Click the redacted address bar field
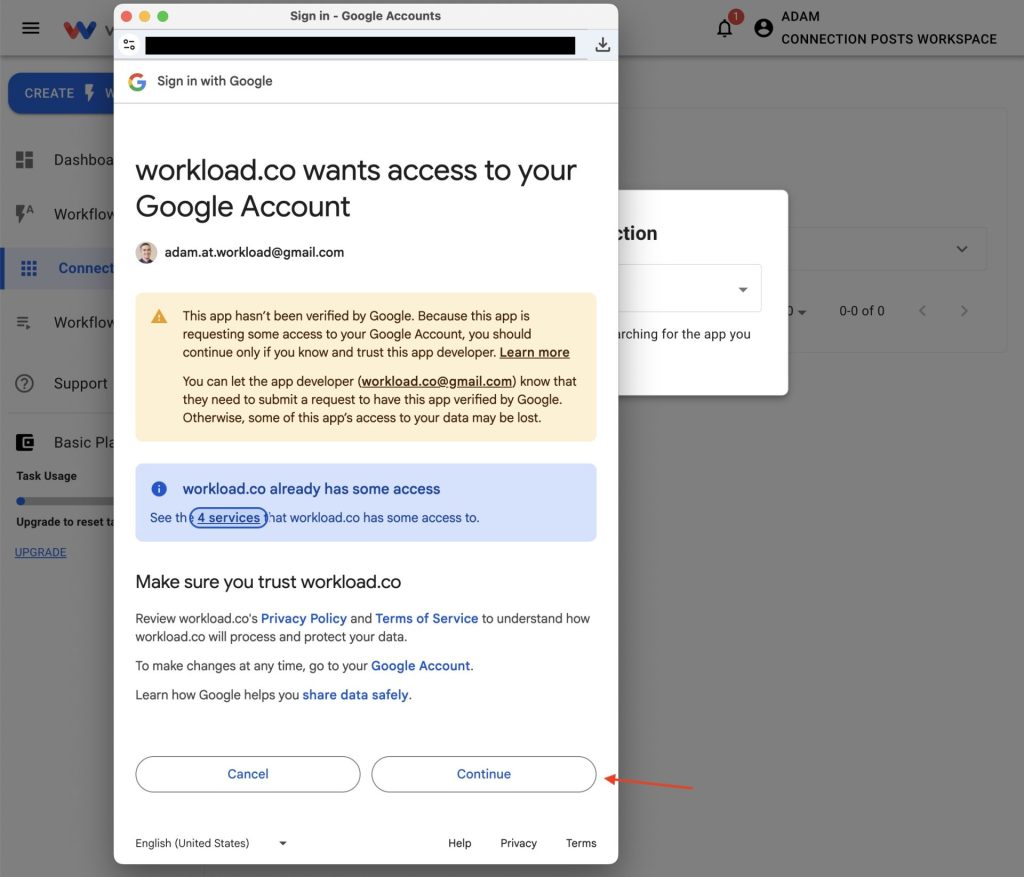This screenshot has height=877, width=1024. pos(360,45)
